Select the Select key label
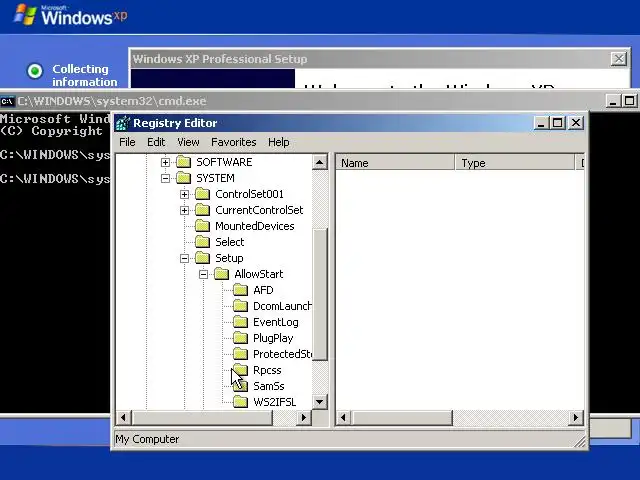The image size is (640, 480). pos(229,242)
